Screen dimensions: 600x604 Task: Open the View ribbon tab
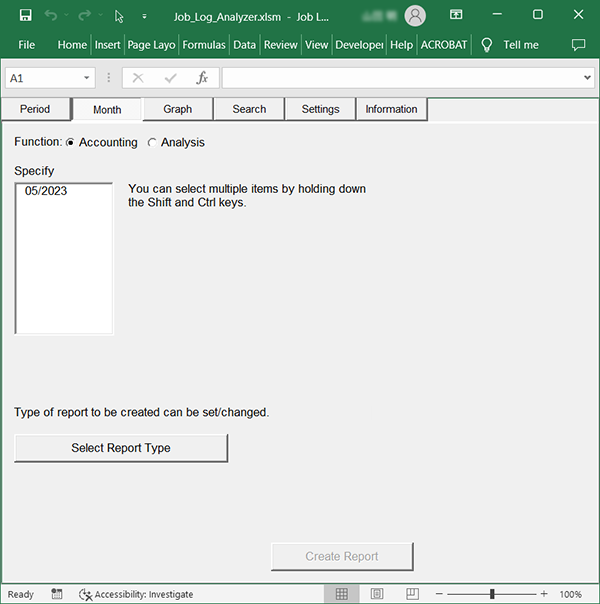tap(317, 45)
